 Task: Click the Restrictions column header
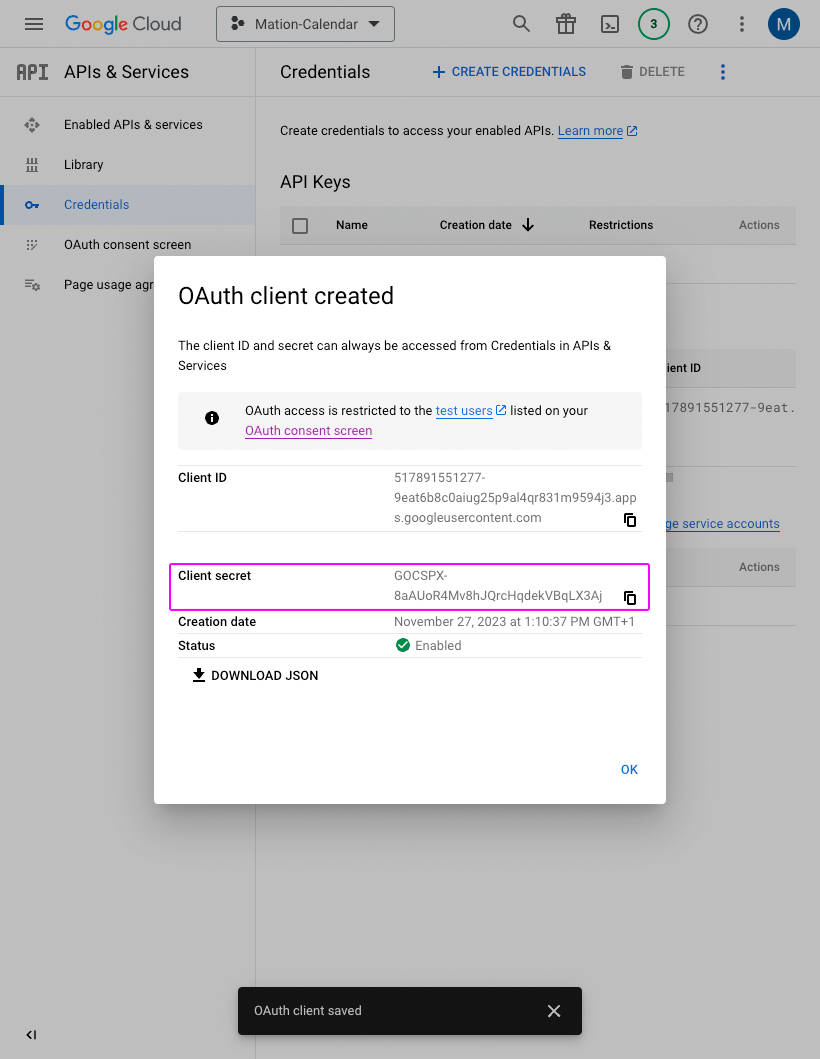(x=621, y=225)
